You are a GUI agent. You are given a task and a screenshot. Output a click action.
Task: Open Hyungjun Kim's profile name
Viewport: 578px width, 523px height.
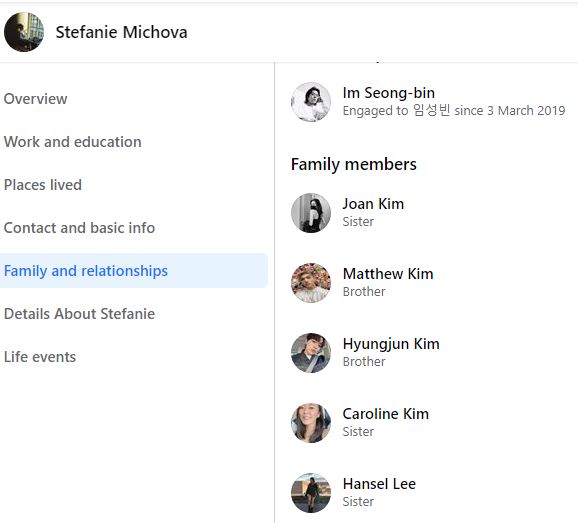(391, 344)
